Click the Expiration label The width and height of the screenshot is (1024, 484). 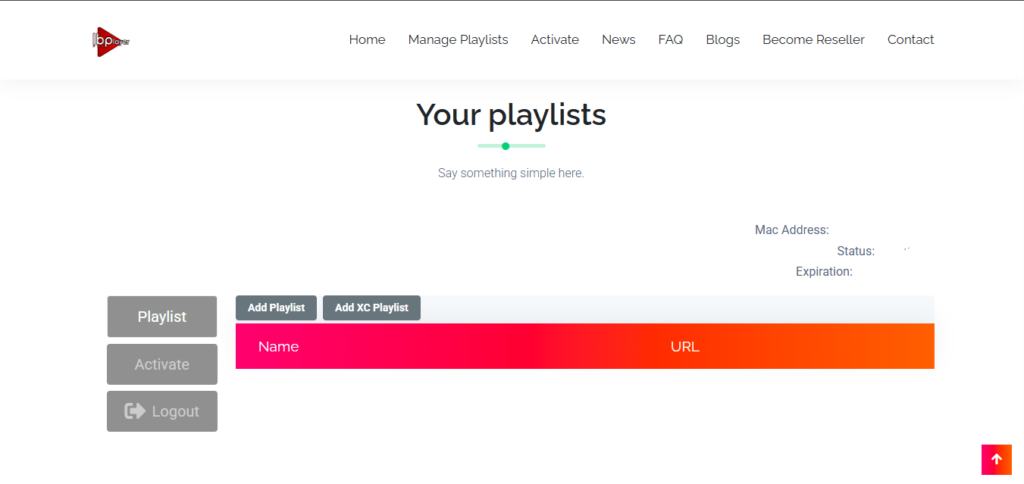tap(824, 271)
